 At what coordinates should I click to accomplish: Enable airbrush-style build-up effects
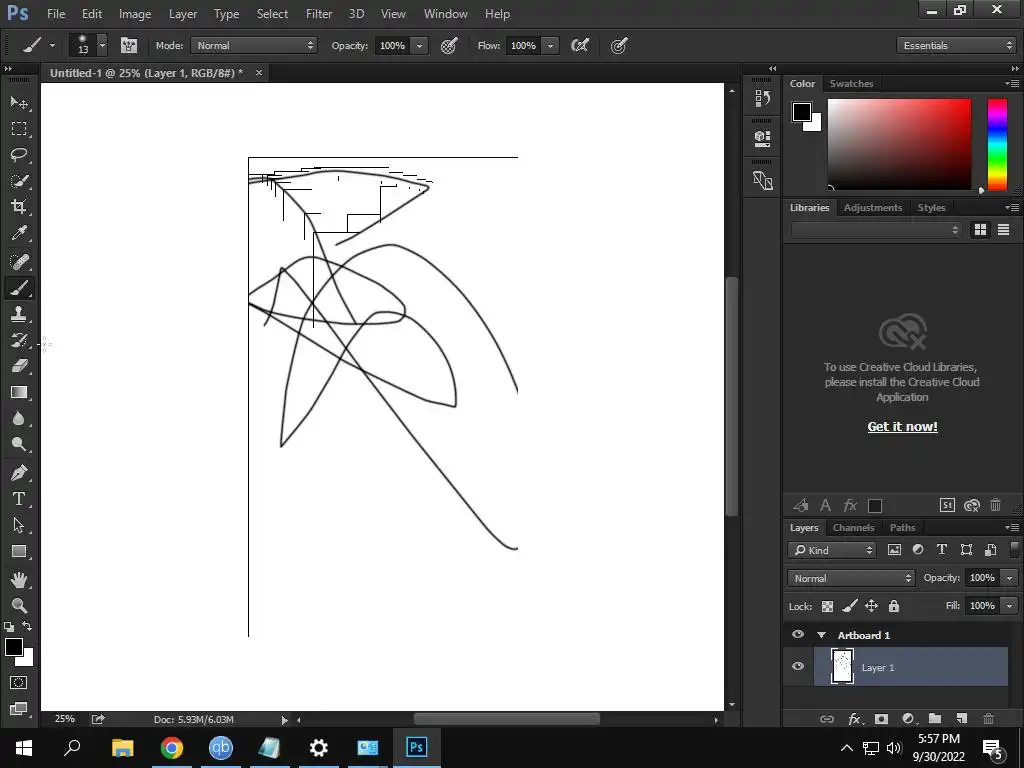click(x=579, y=45)
